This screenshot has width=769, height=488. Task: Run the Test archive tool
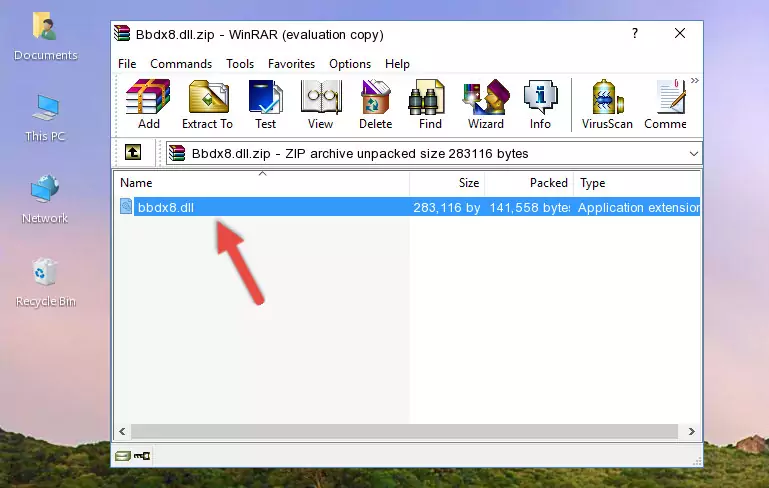(265, 104)
